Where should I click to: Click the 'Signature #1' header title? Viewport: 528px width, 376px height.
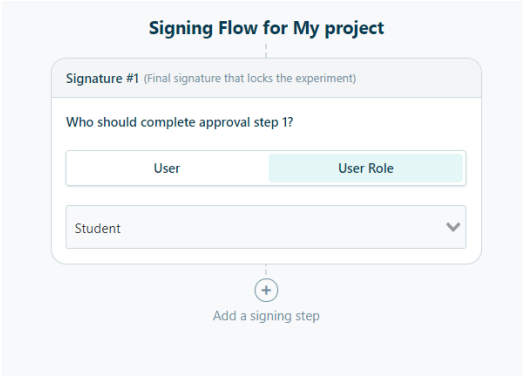102,78
